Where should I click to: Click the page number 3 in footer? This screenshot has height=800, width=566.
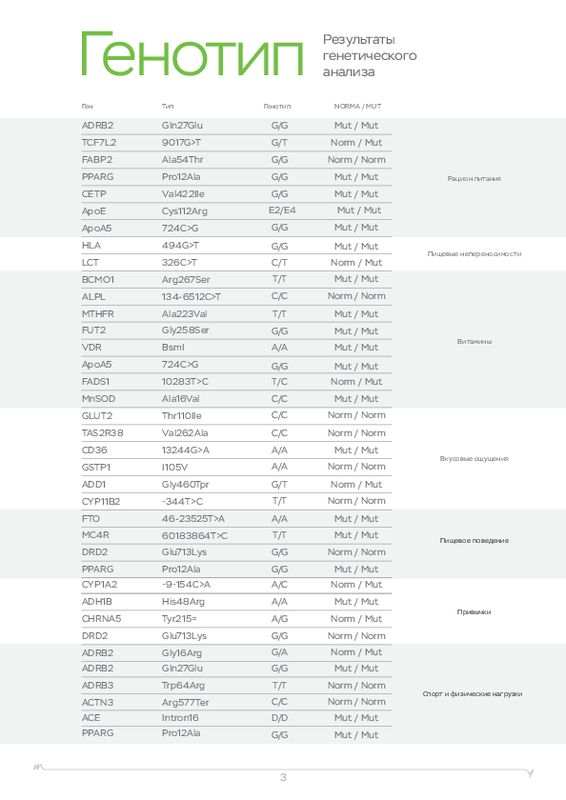click(x=283, y=778)
